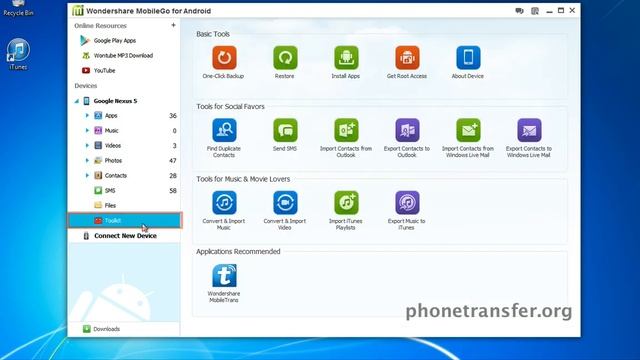Expand the Contacts tree arrow

(87, 176)
